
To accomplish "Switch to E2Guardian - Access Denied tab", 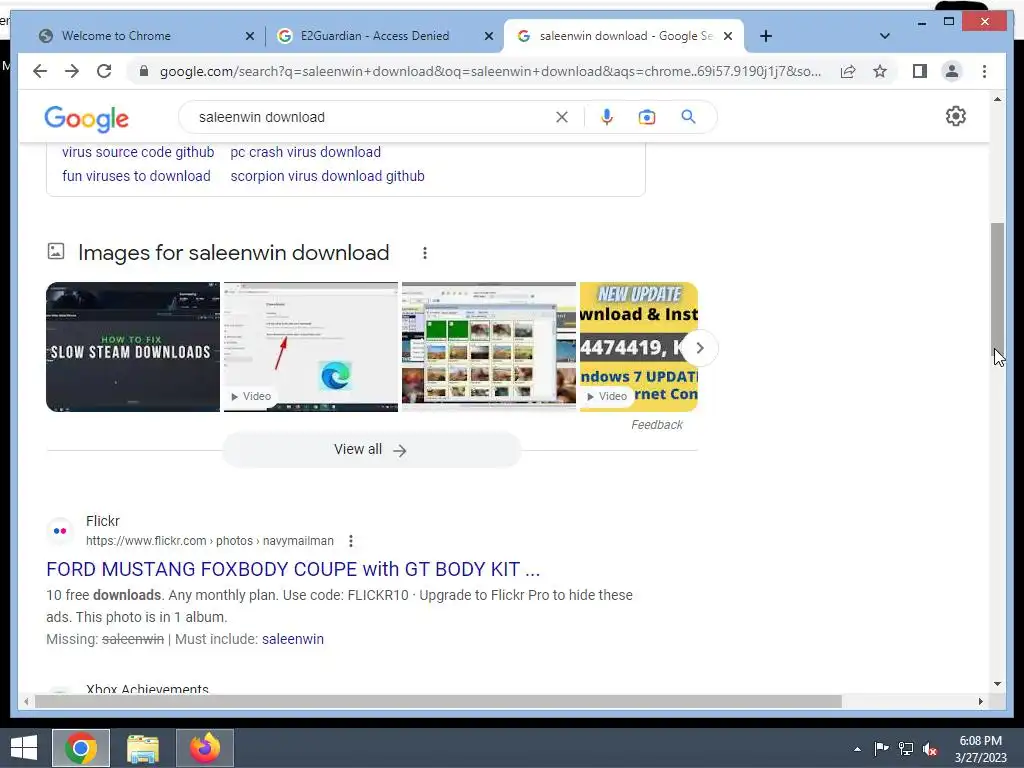I will coord(385,36).
